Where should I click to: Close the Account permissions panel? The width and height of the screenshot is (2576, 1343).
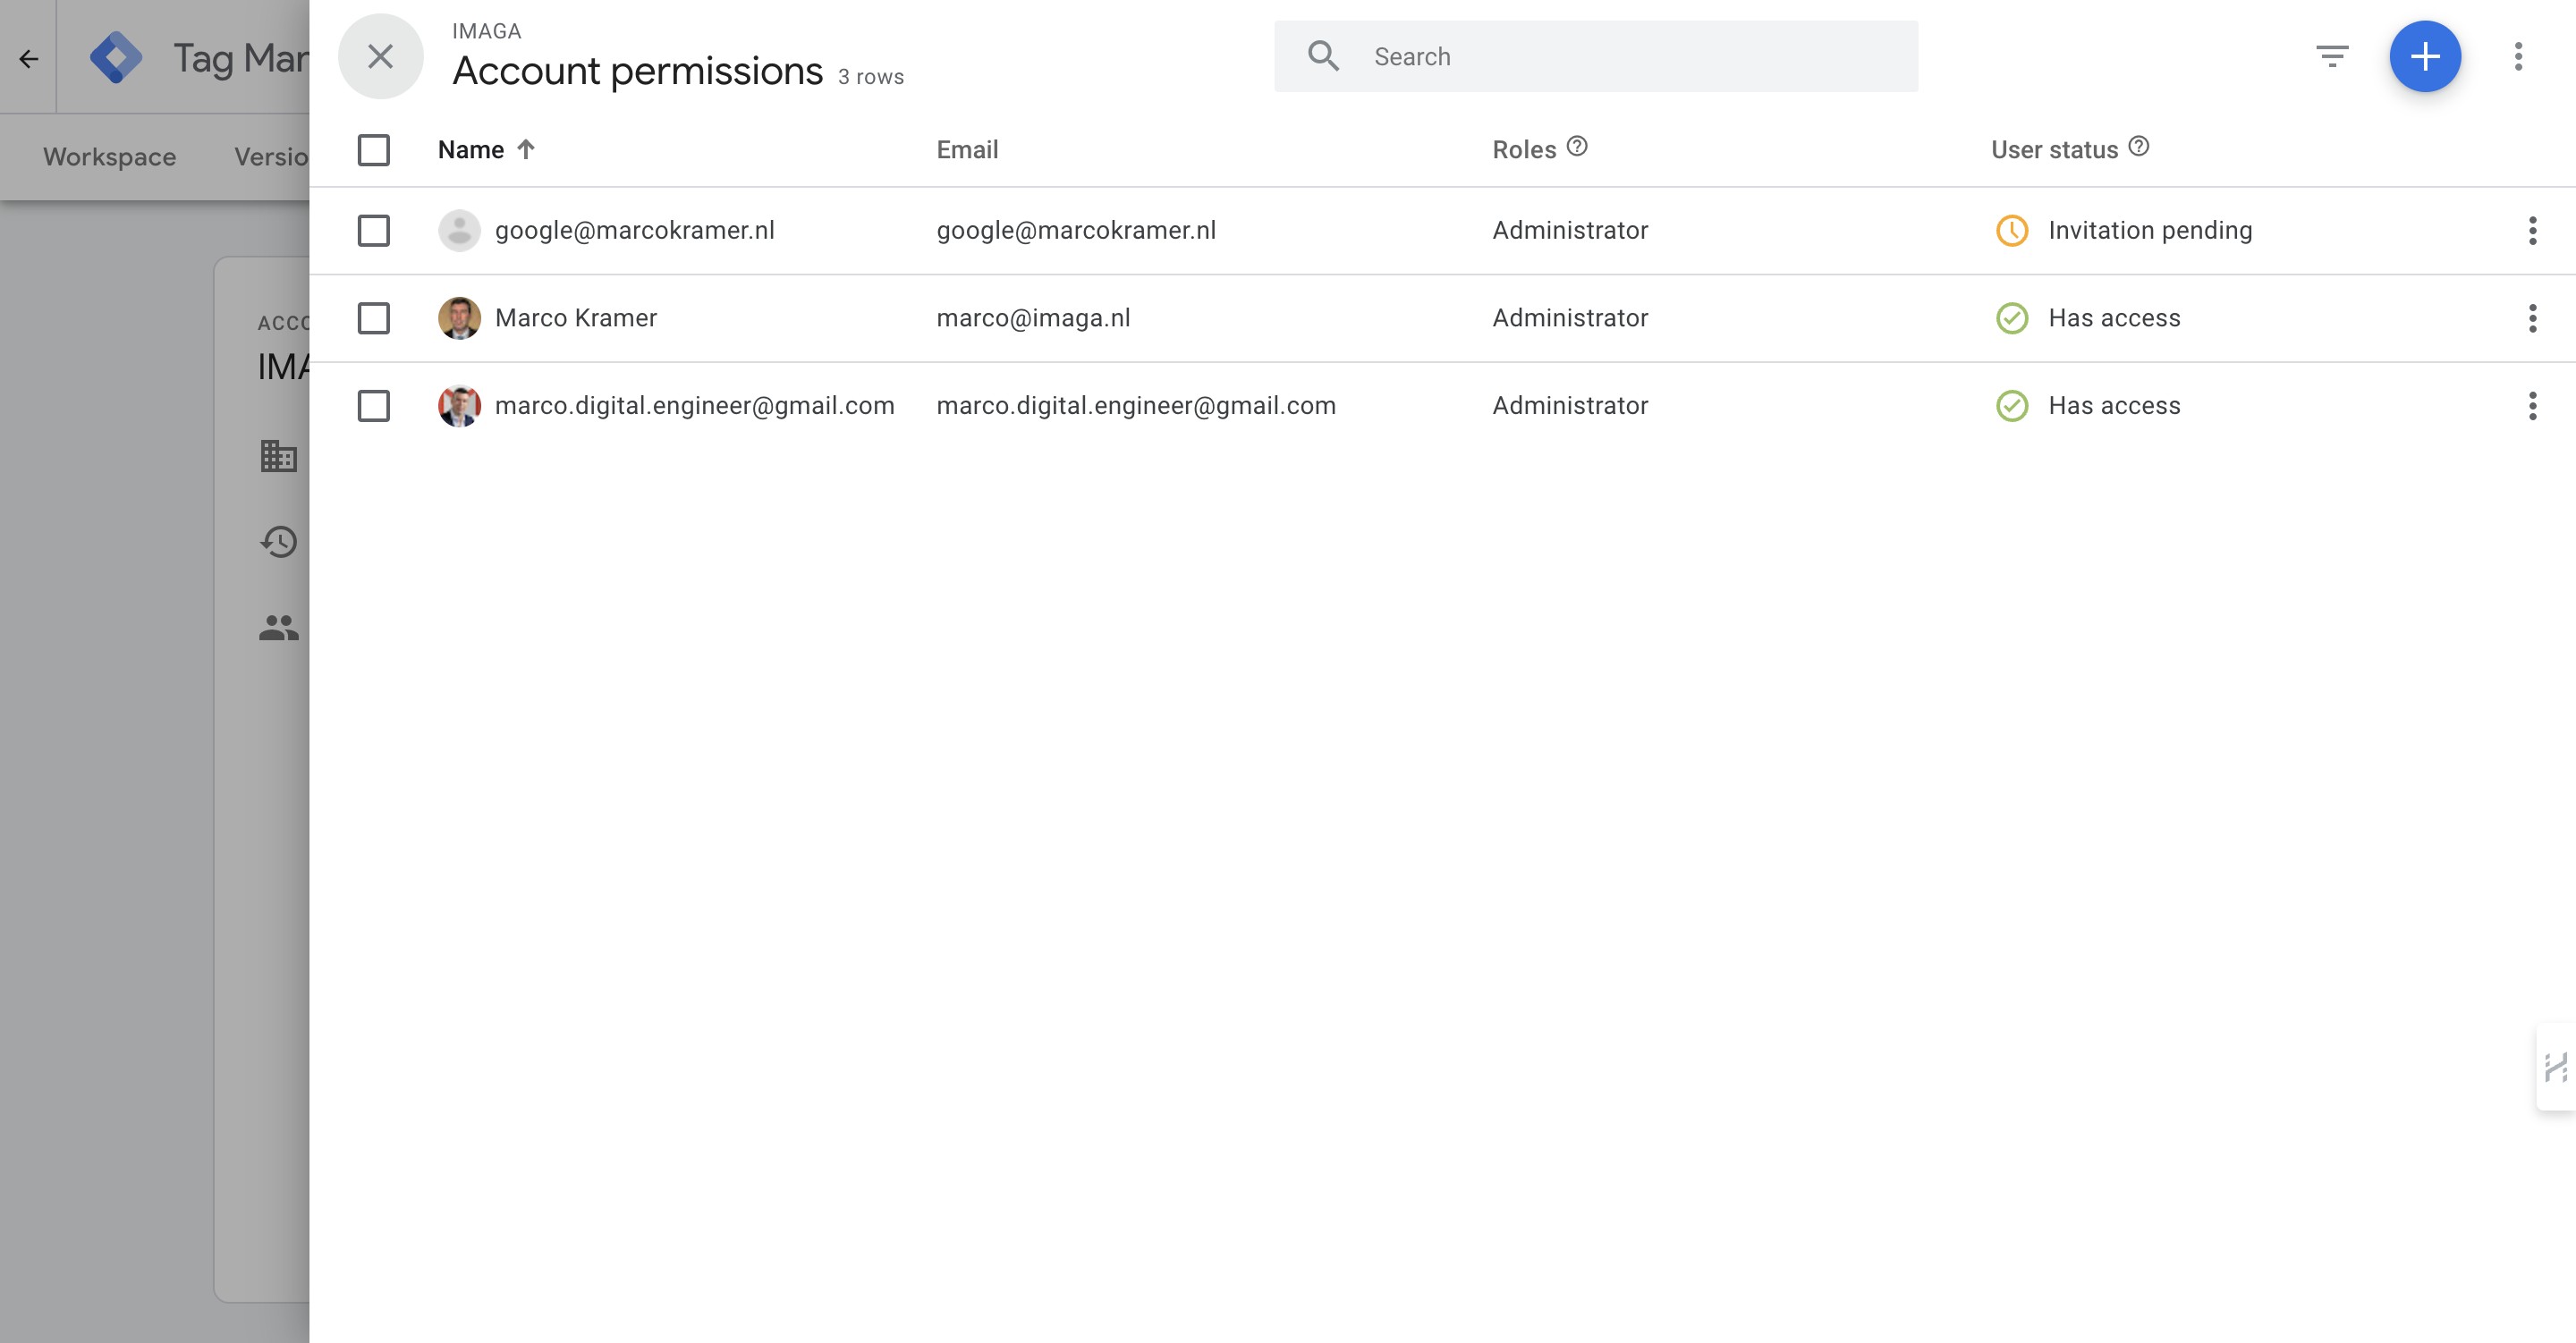click(x=380, y=57)
